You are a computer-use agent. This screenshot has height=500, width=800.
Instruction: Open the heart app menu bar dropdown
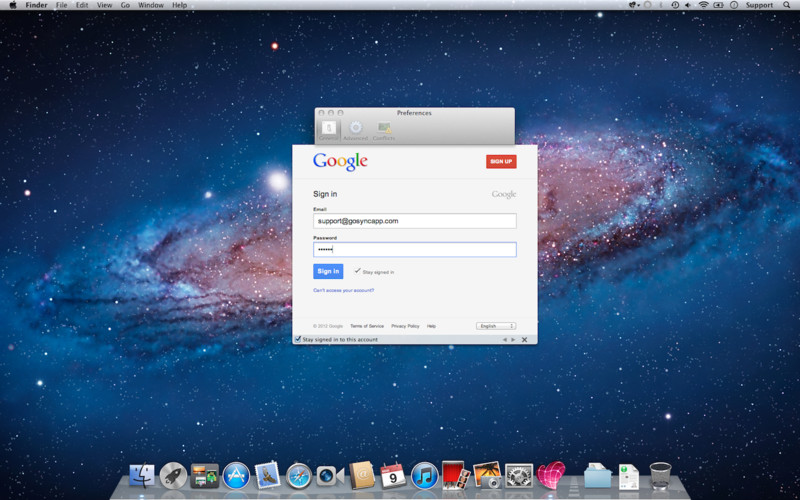point(634,5)
